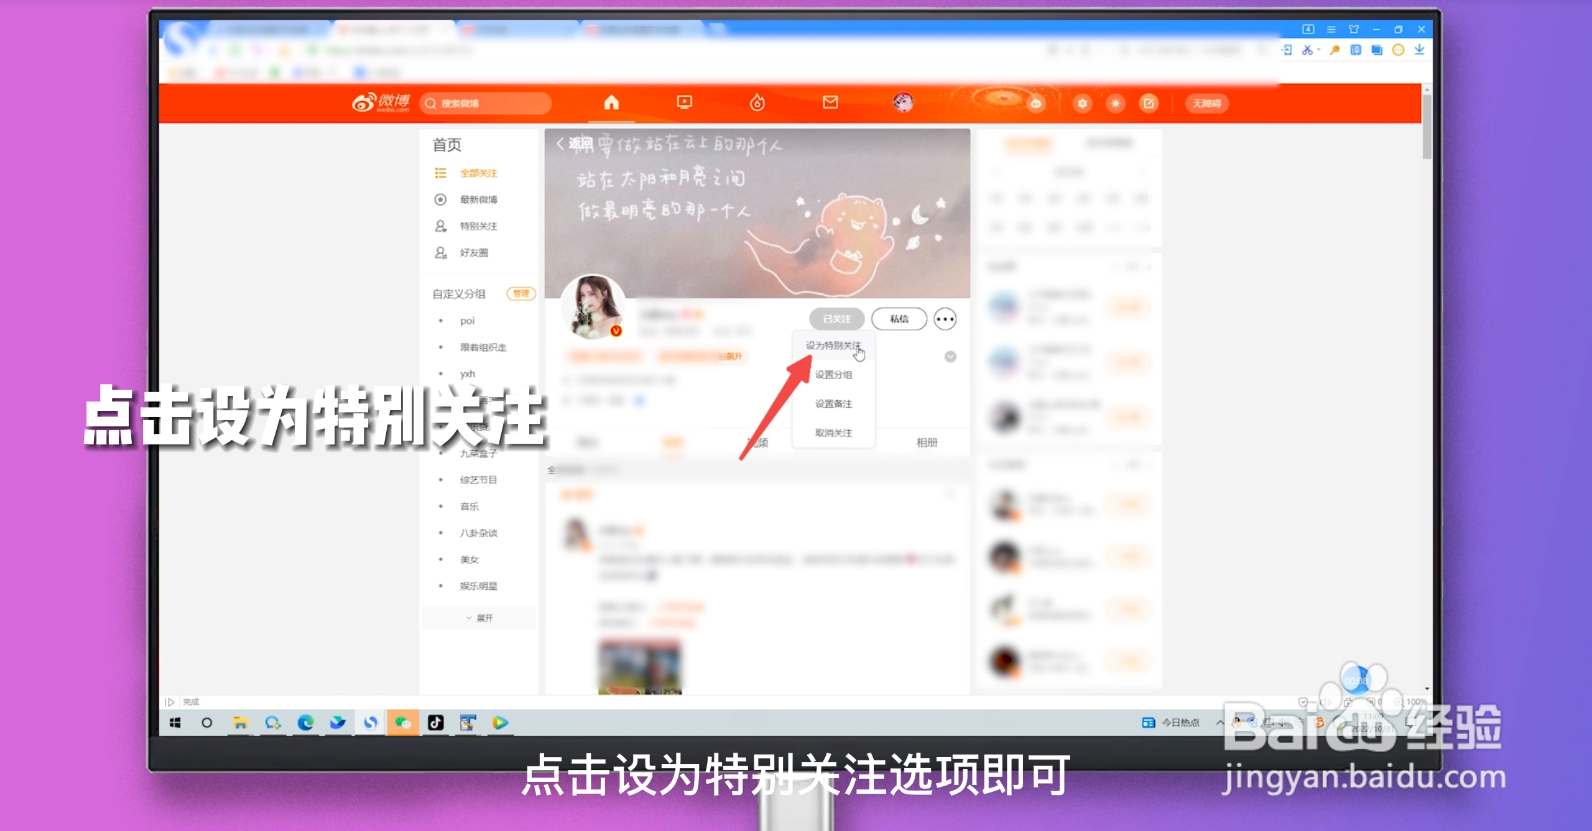Image resolution: width=1592 pixels, height=831 pixels.
Task: Open the 跟着组织走 group
Action: pos(483,347)
